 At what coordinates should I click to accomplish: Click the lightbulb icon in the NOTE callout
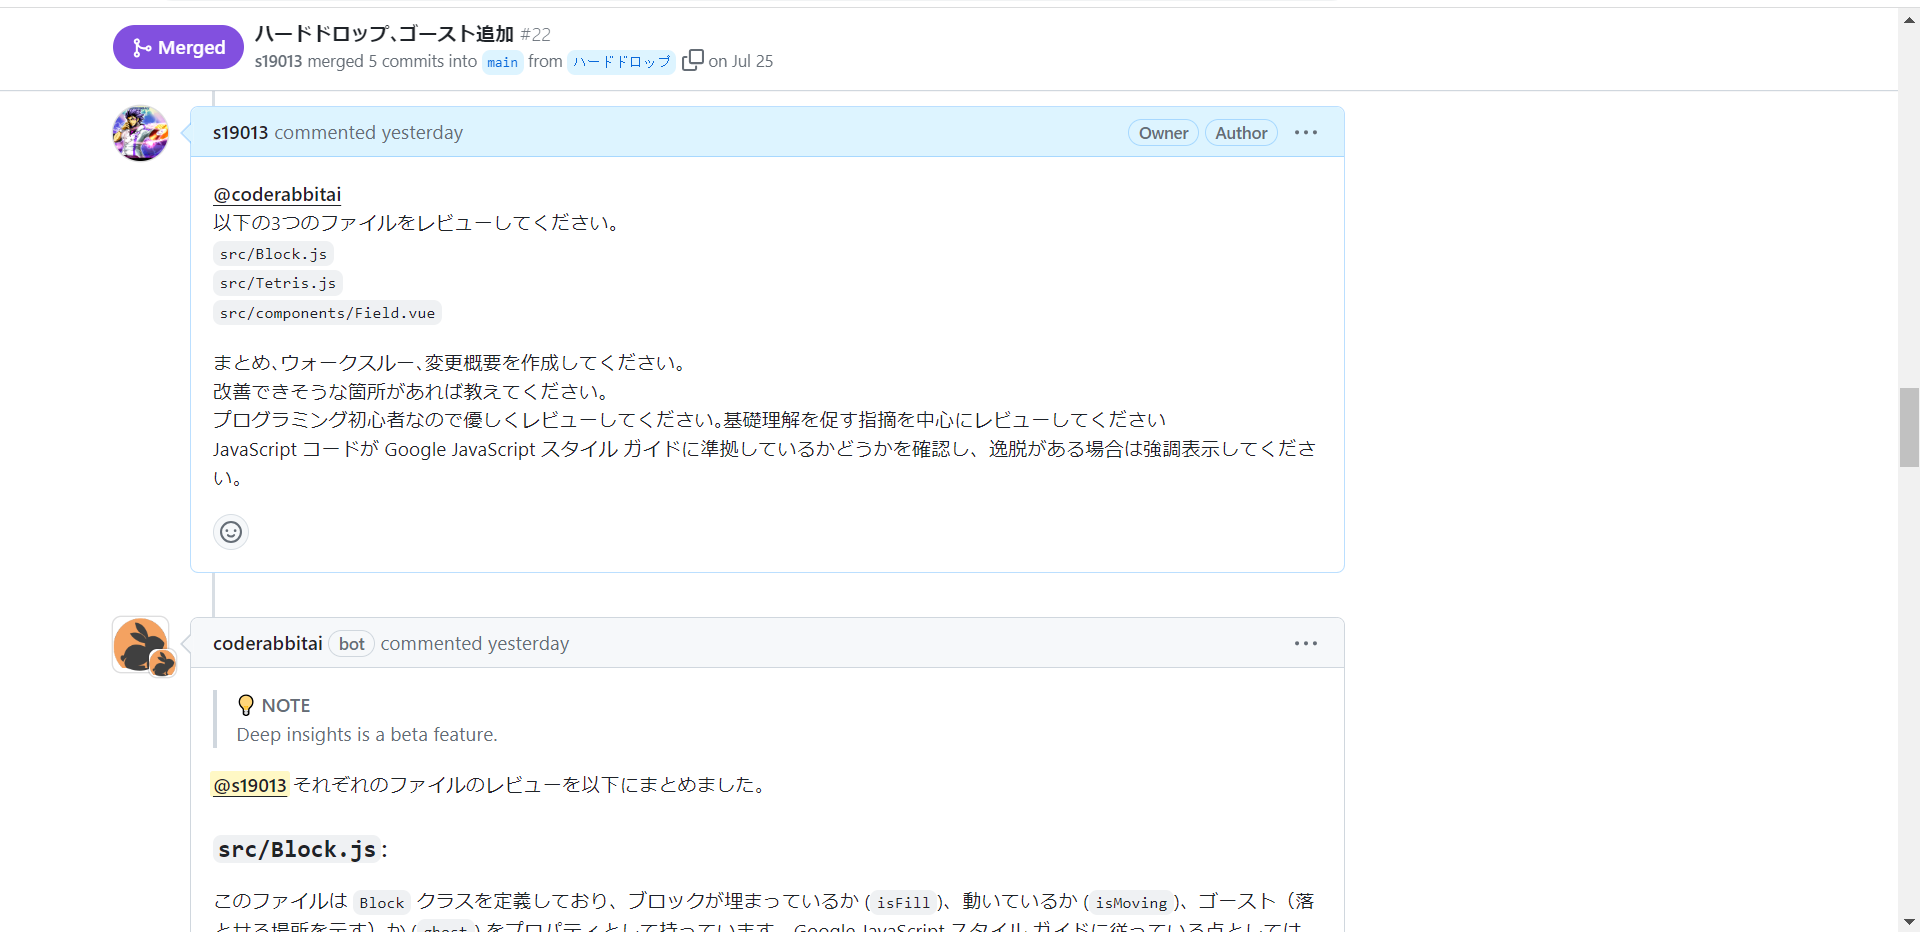[x=245, y=705]
